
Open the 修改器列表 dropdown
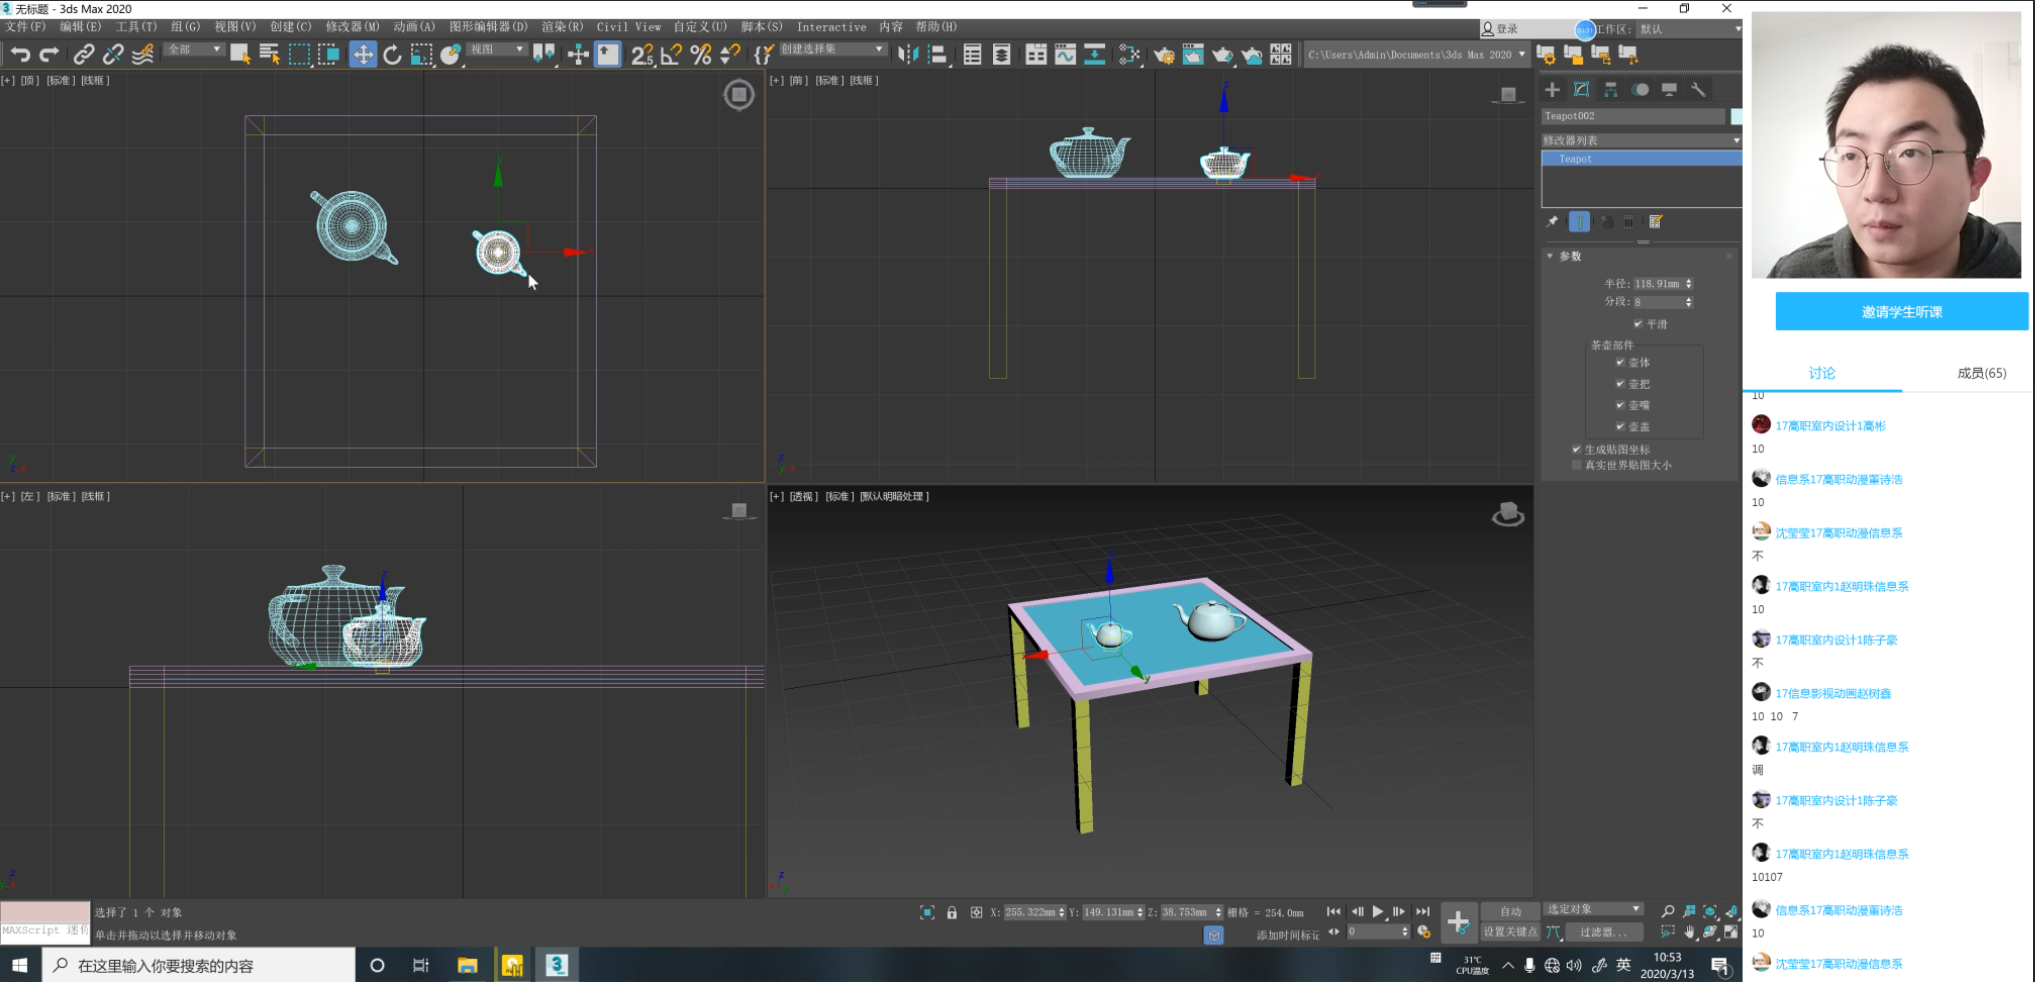point(1640,140)
